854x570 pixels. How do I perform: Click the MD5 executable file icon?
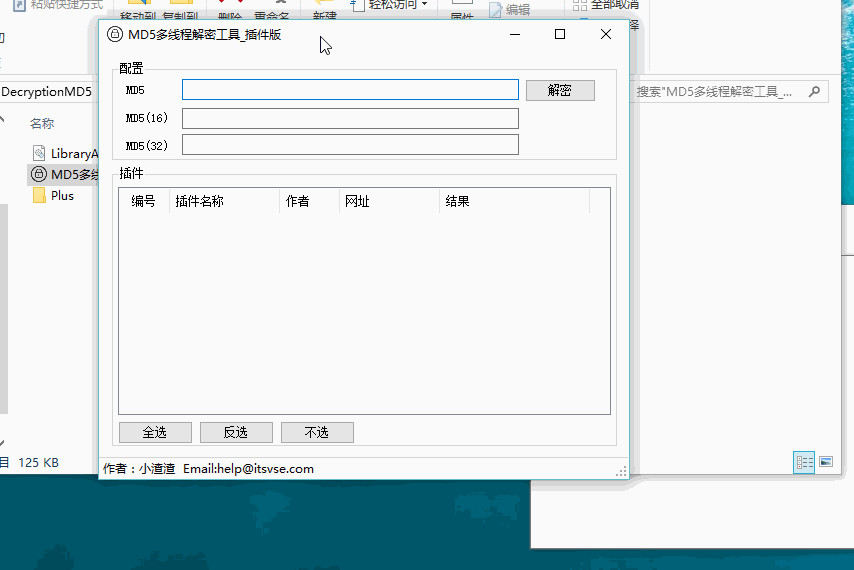[39, 174]
